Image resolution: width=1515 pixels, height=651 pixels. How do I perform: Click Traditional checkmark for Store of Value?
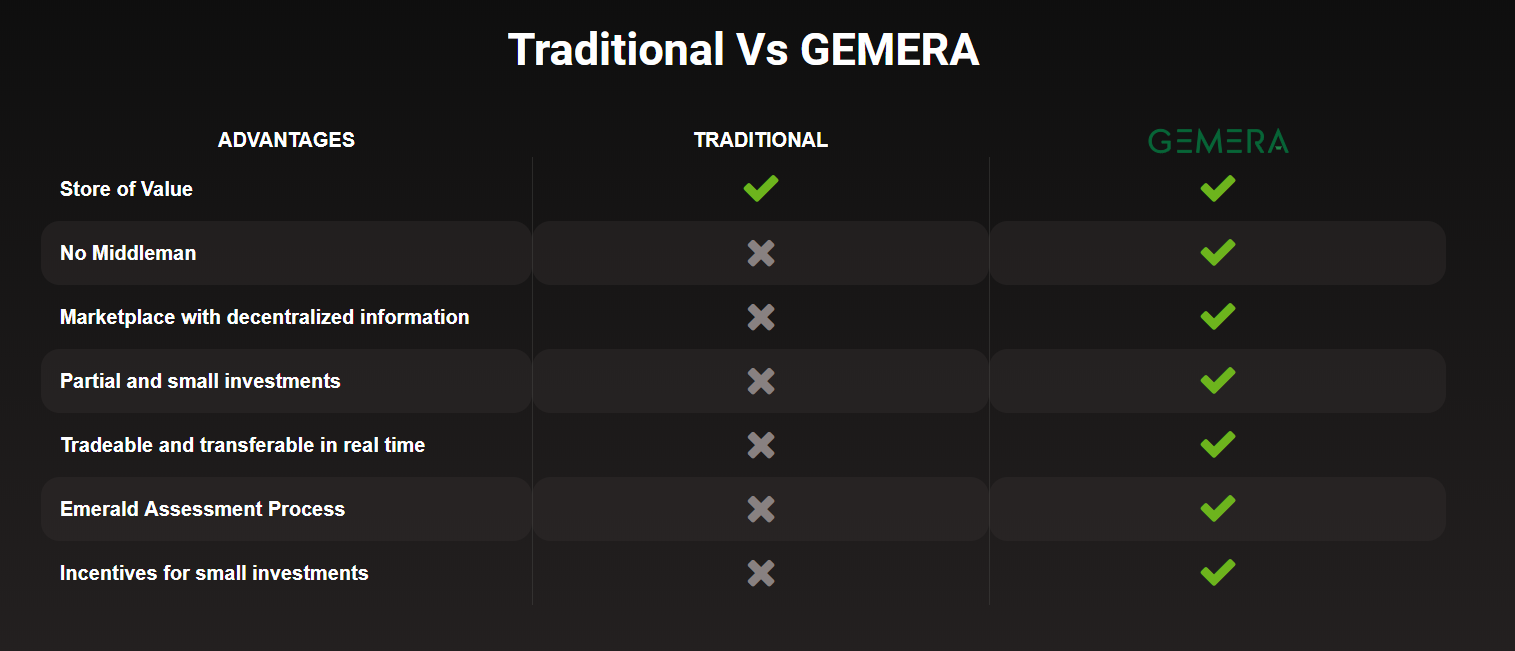[x=761, y=188]
